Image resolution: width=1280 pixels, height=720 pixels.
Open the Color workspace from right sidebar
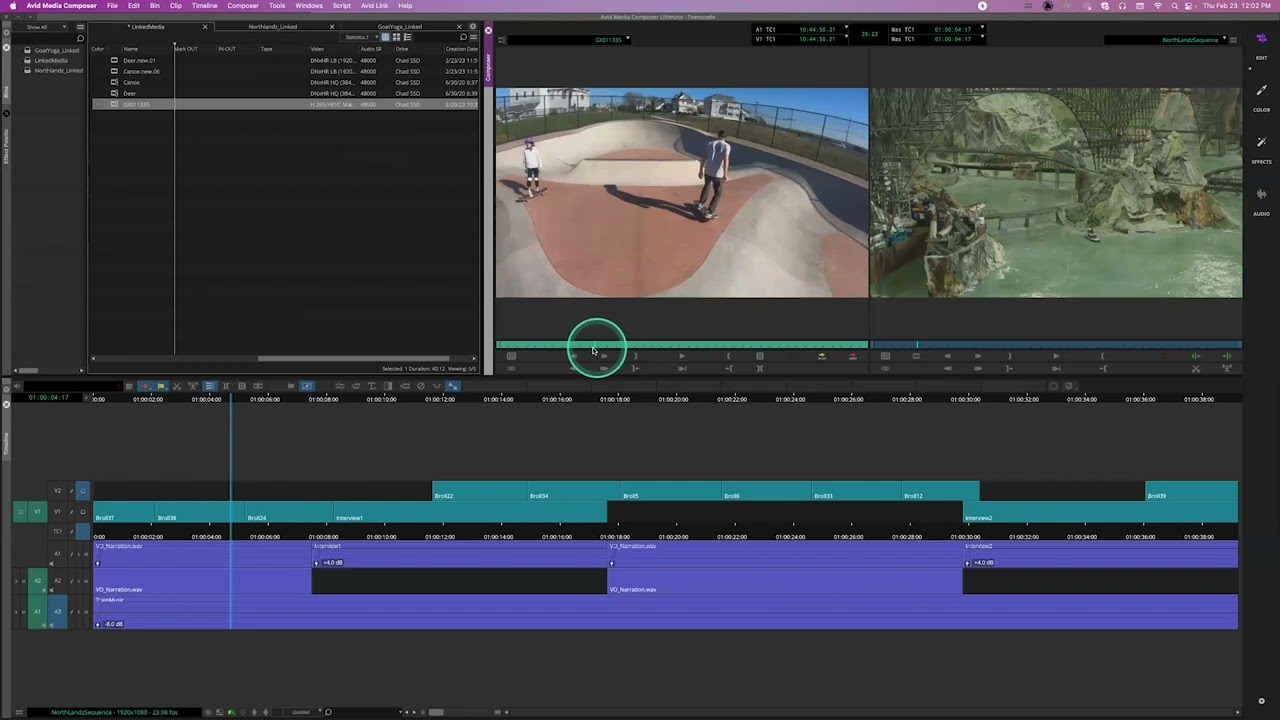pyautogui.click(x=1261, y=97)
